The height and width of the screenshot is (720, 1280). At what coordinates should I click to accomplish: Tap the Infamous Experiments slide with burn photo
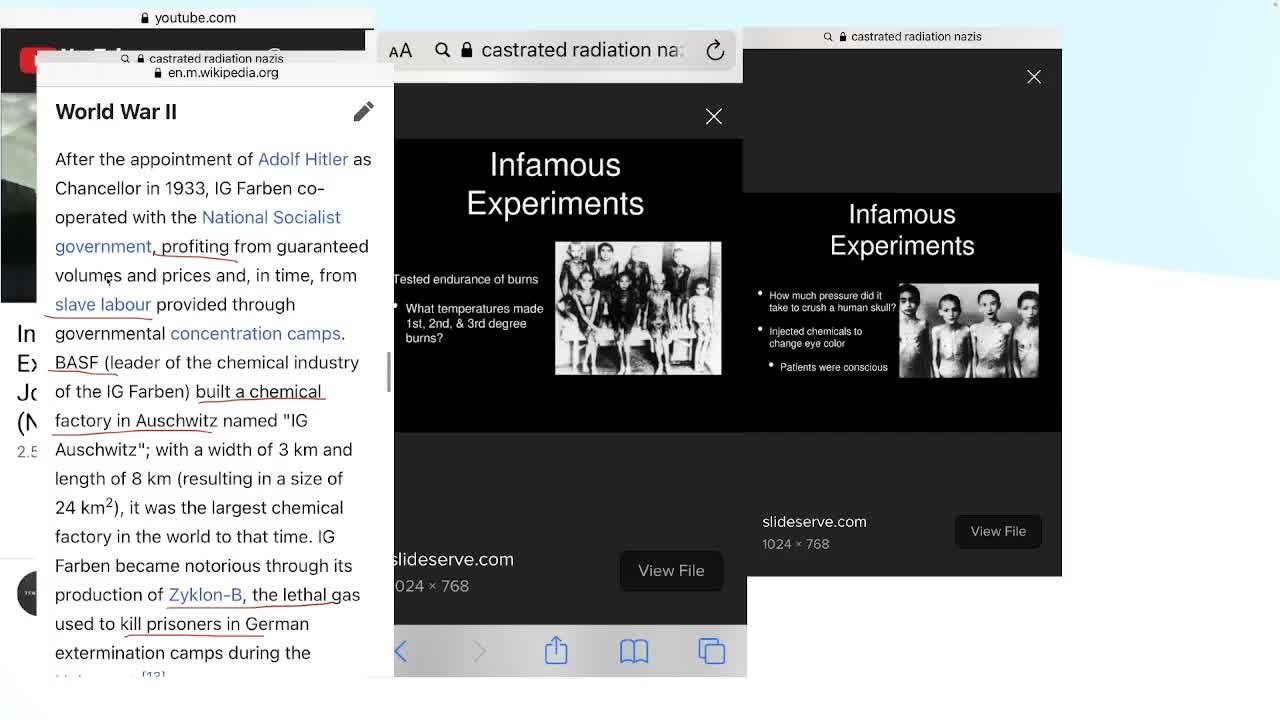(x=568, y=285)
